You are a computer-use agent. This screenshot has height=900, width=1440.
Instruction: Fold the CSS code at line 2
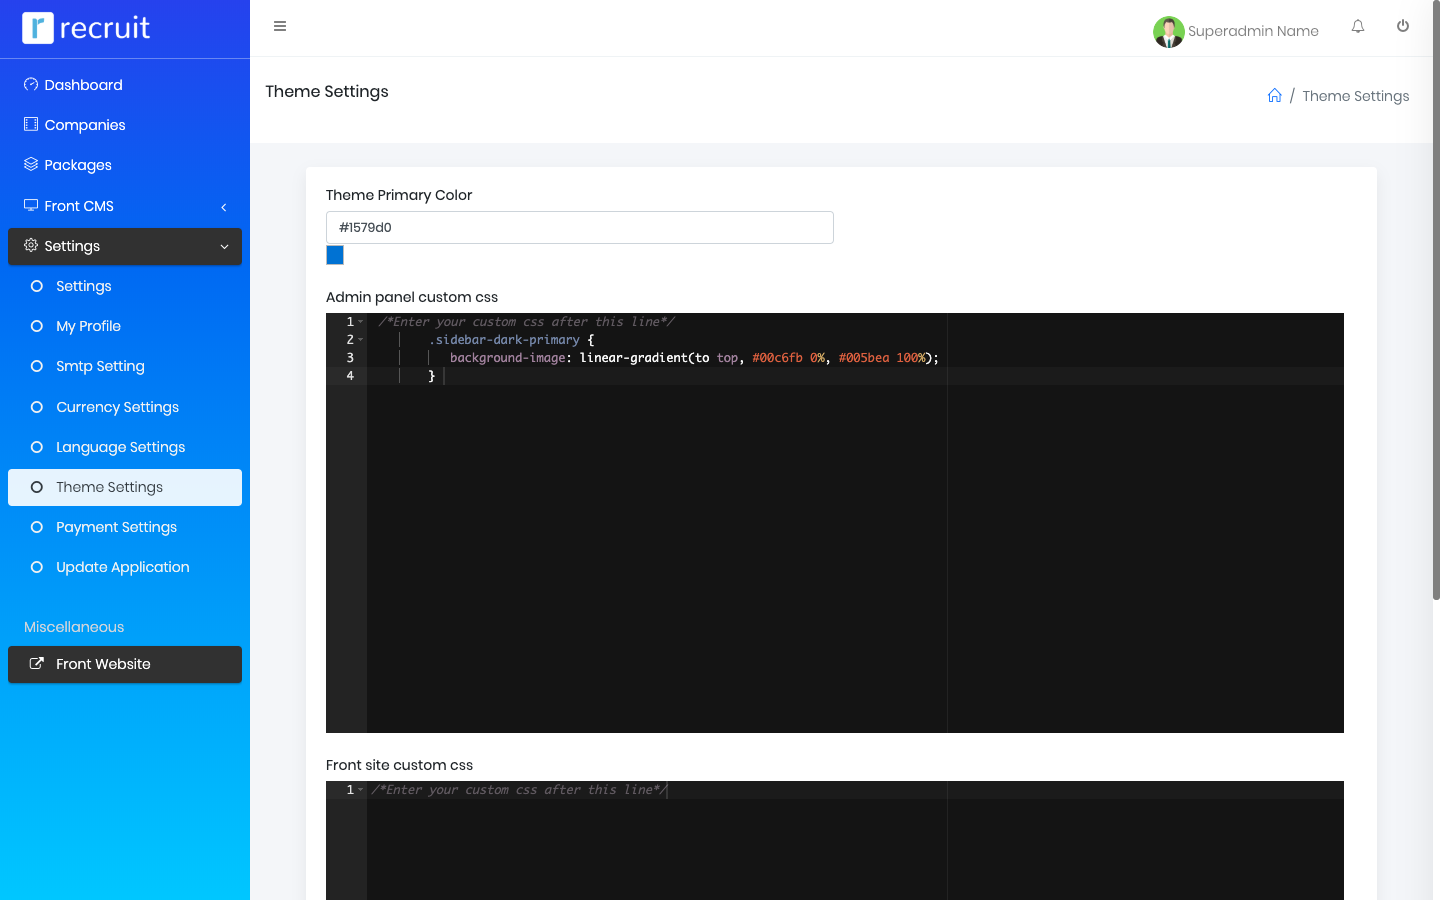pos(361,340)
